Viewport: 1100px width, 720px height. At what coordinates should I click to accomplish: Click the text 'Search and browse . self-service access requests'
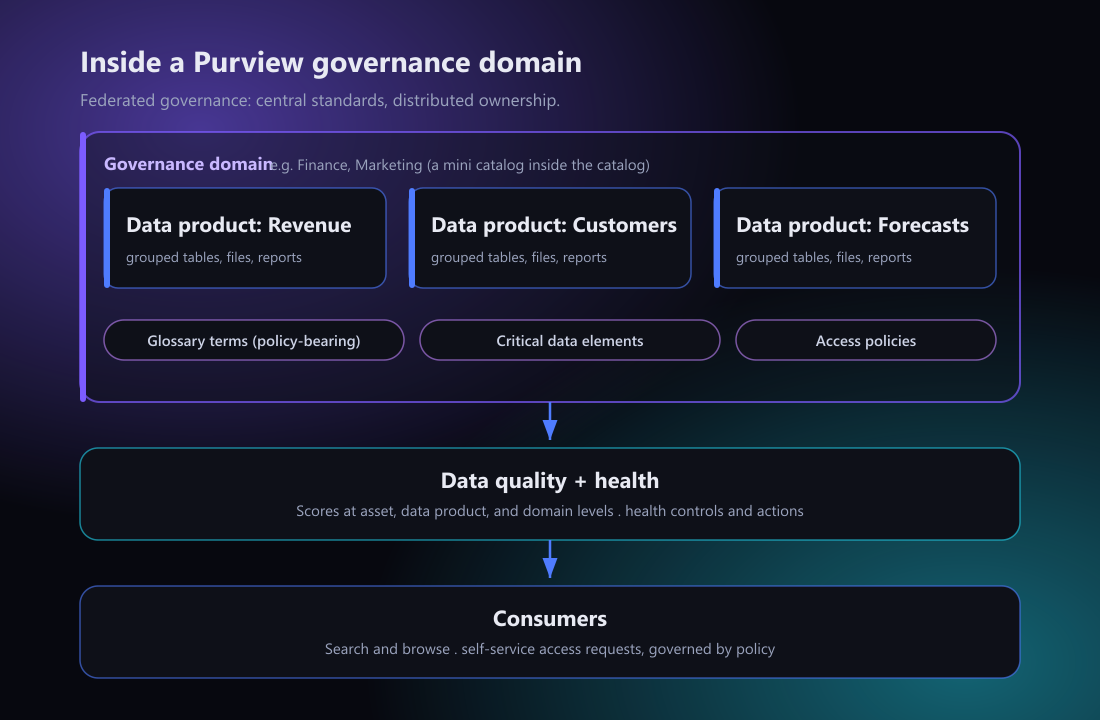[x=483, y=649]
